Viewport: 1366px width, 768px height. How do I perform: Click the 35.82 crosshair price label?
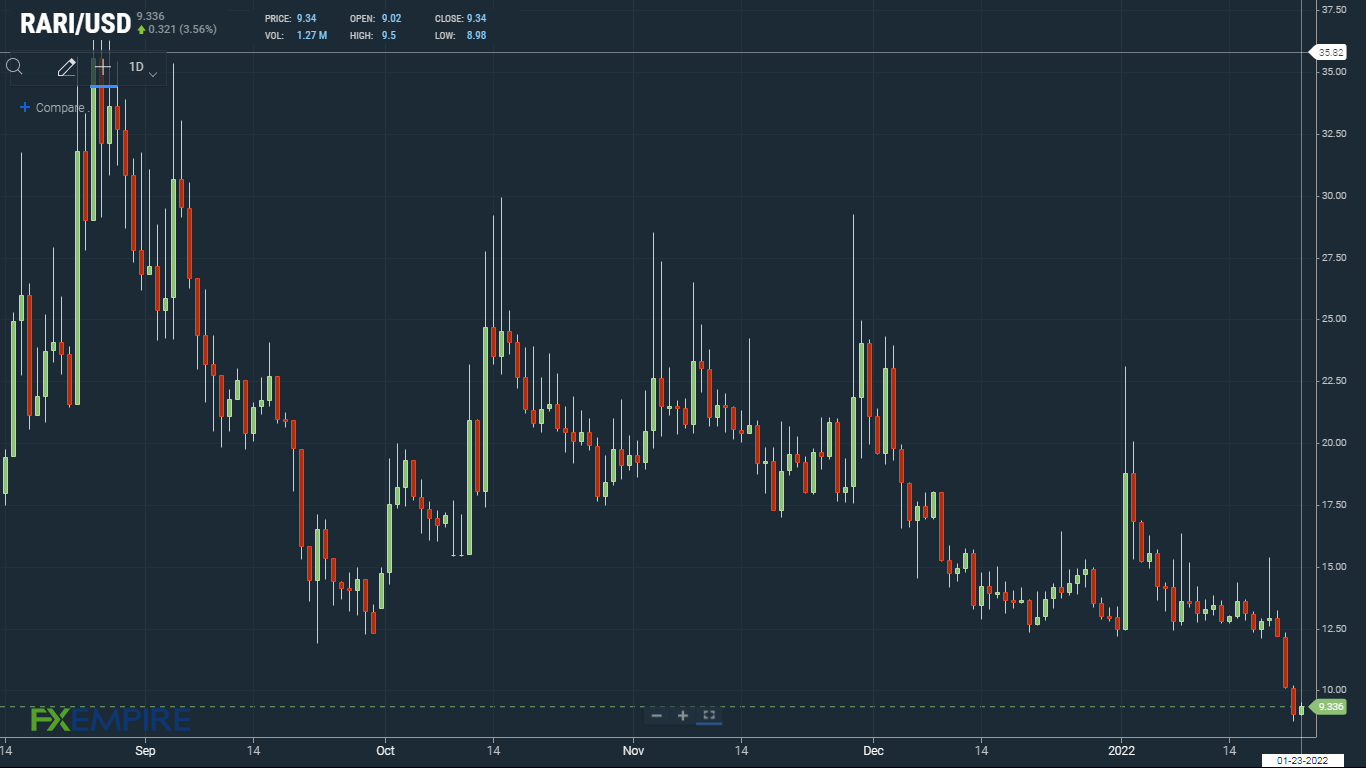pos(1329,52)
